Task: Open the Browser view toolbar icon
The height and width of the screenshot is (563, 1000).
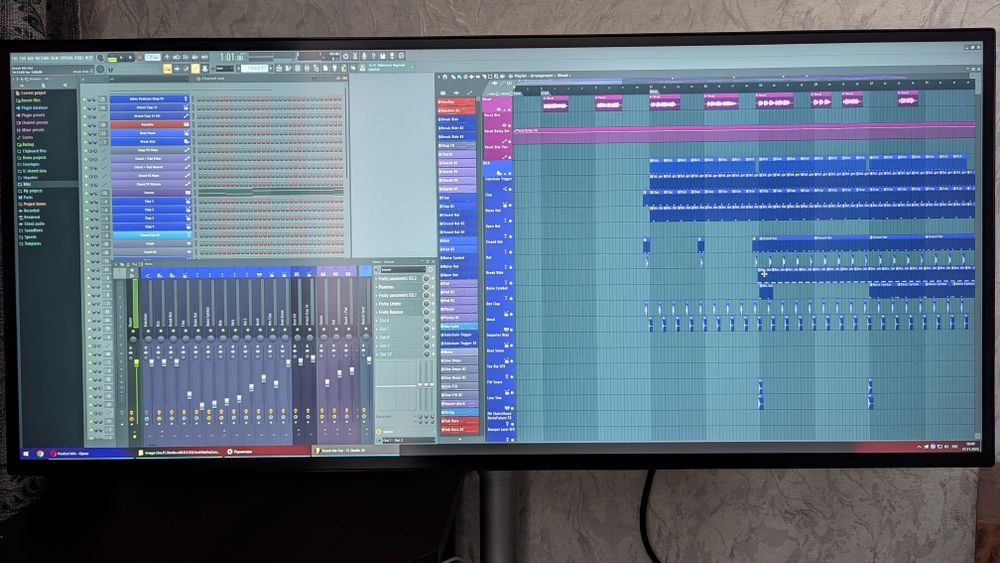Action: [316, 68]
